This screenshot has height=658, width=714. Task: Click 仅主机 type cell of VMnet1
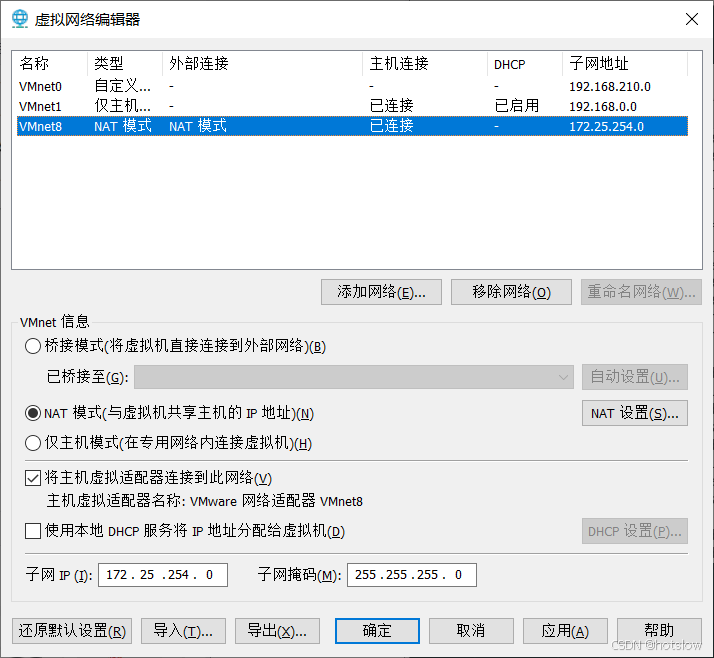click(x=122, y=106)
